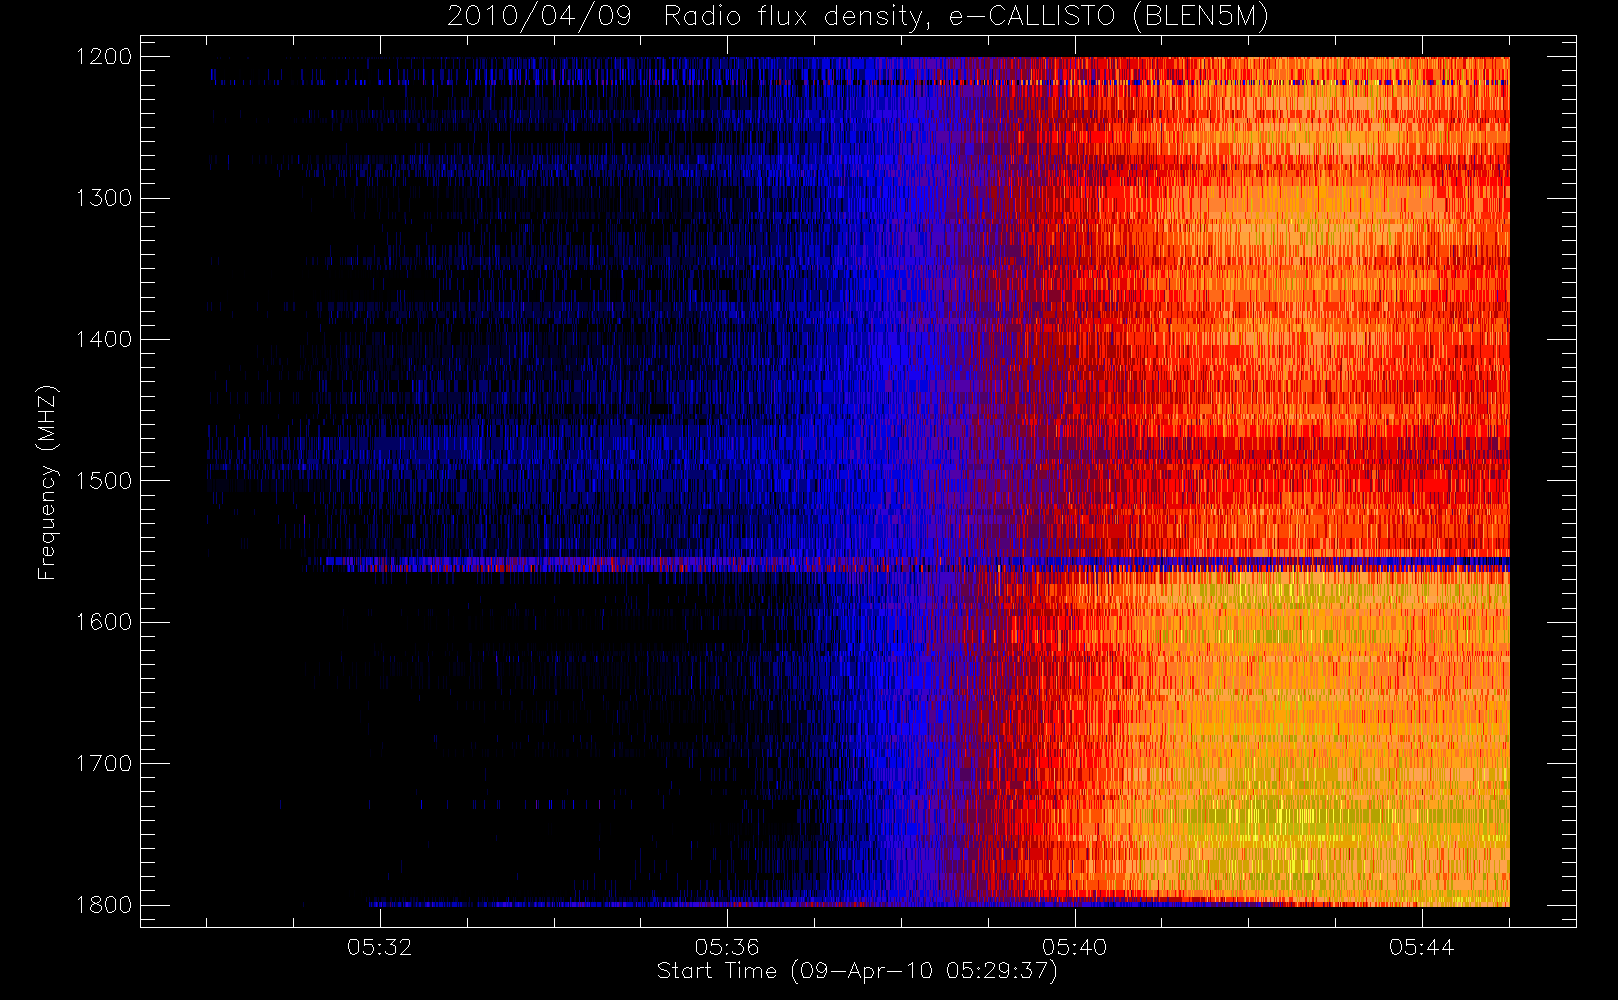
Task: Click the 1800 frequency tick label
Action: click(104, 905)
